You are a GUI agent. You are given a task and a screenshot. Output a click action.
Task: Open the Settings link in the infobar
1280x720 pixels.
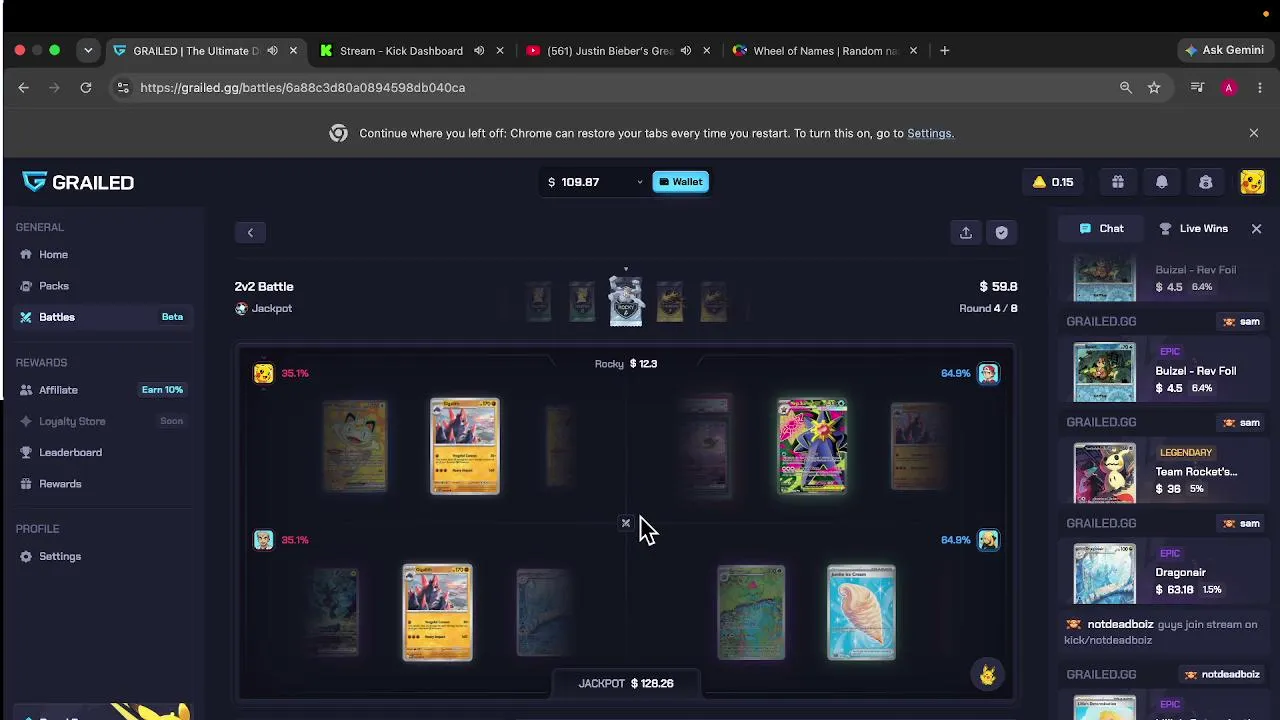pos(929,133)
